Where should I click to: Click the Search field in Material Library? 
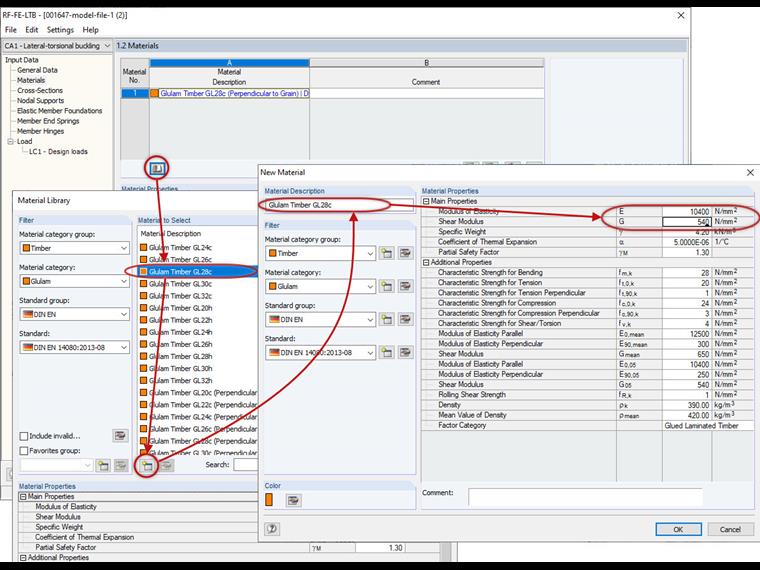coord(246,465)
